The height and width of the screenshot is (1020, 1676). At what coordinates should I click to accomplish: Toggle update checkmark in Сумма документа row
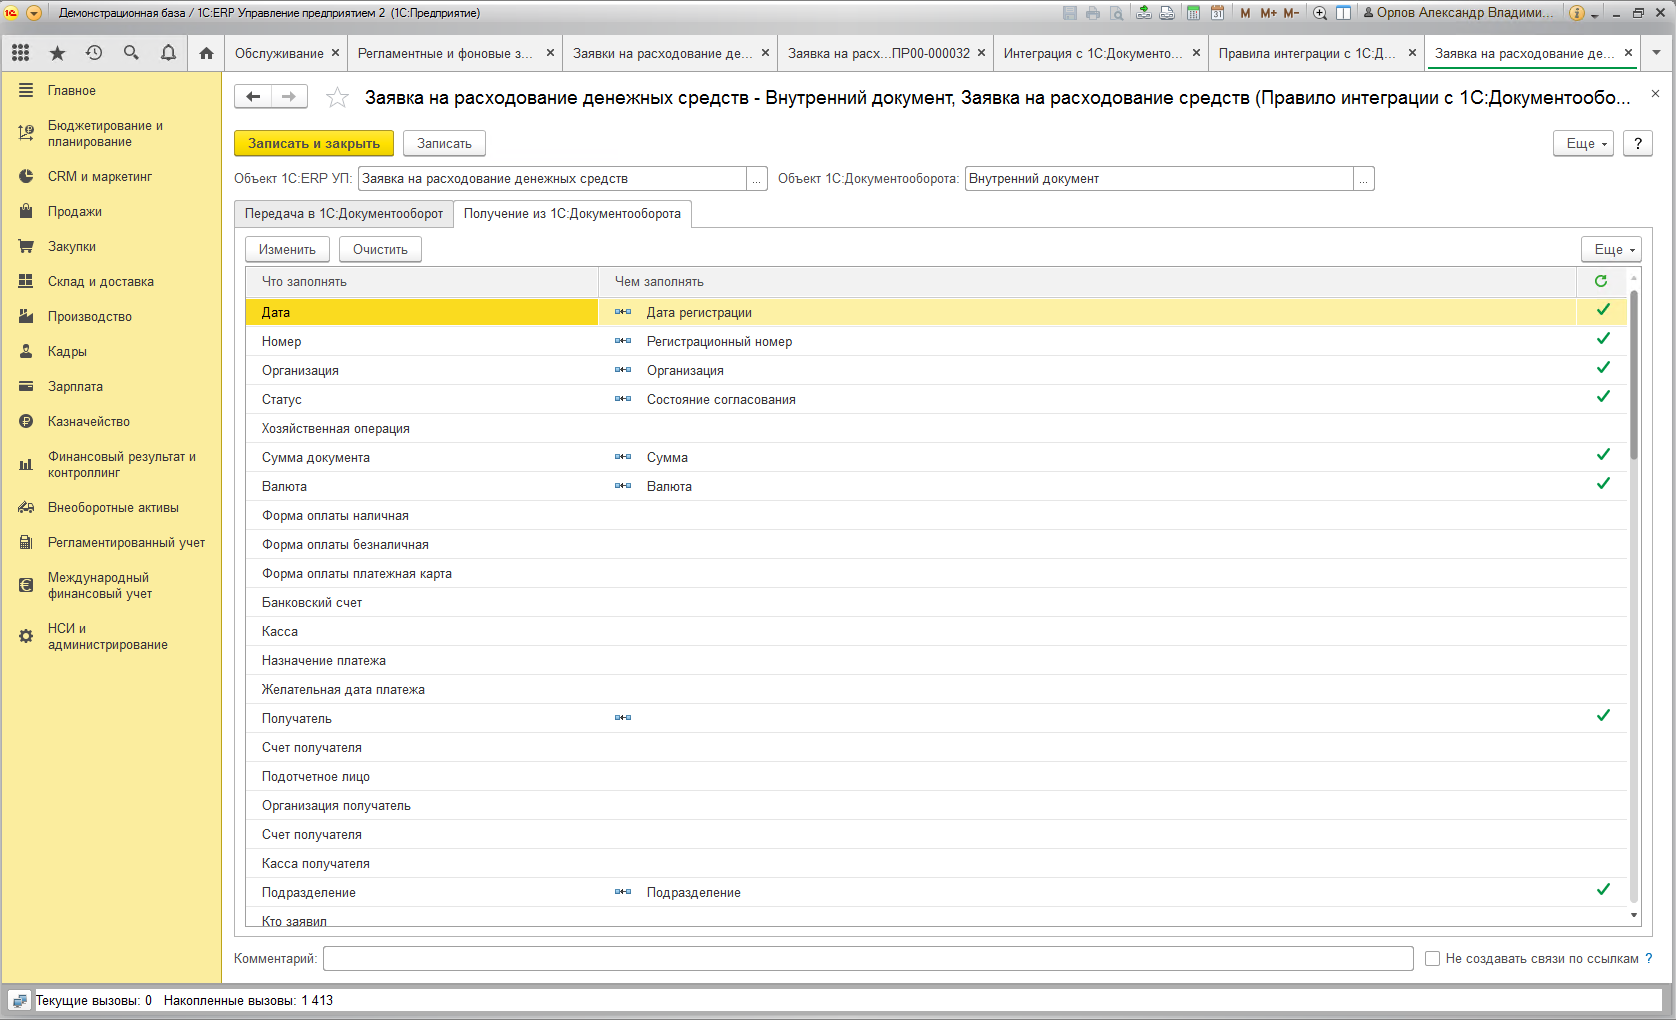click(1603, 455)
